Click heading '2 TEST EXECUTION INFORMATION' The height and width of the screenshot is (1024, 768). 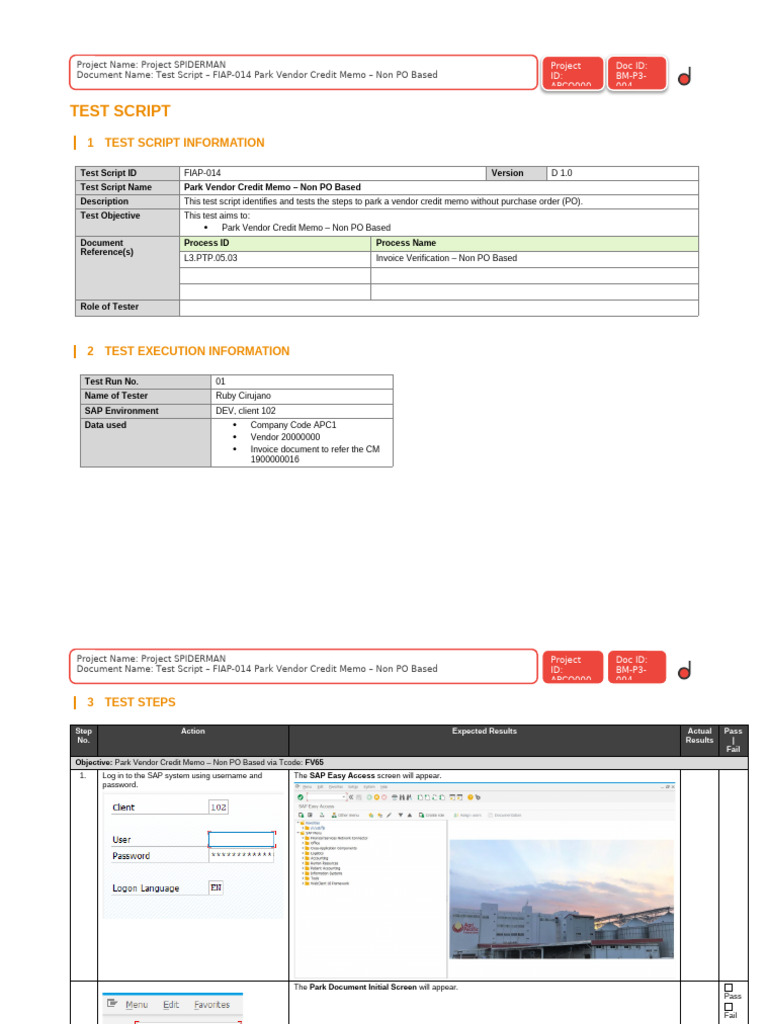188,351
